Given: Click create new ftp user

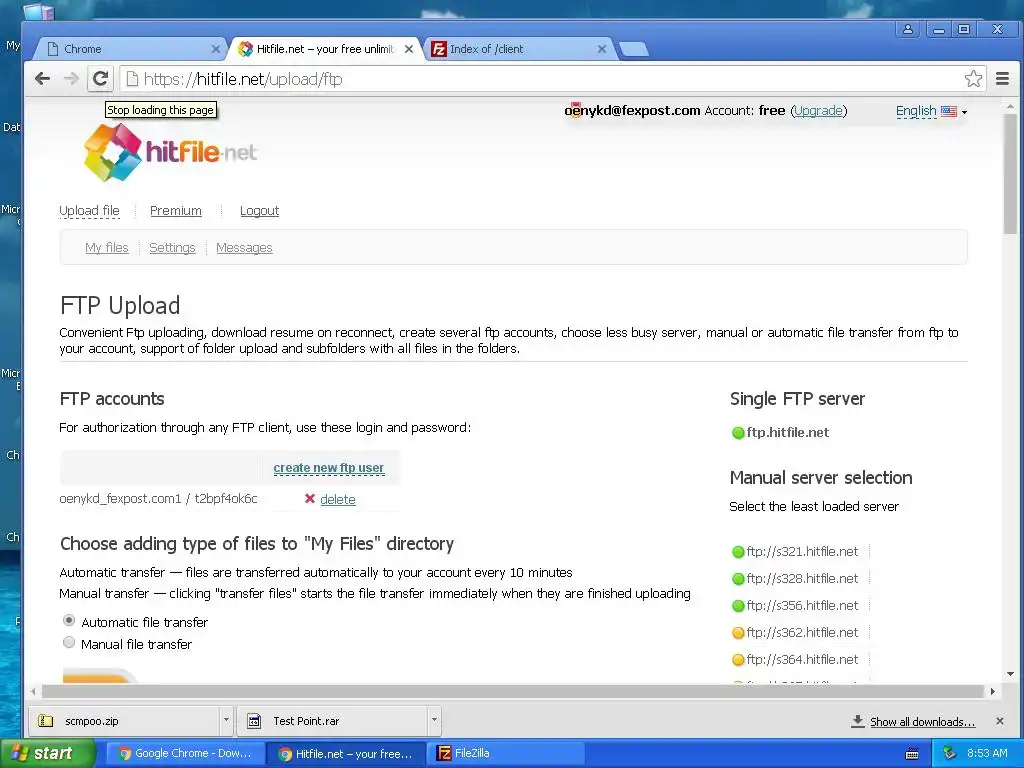Looking at the screenshot, I should tap(328, 468).
